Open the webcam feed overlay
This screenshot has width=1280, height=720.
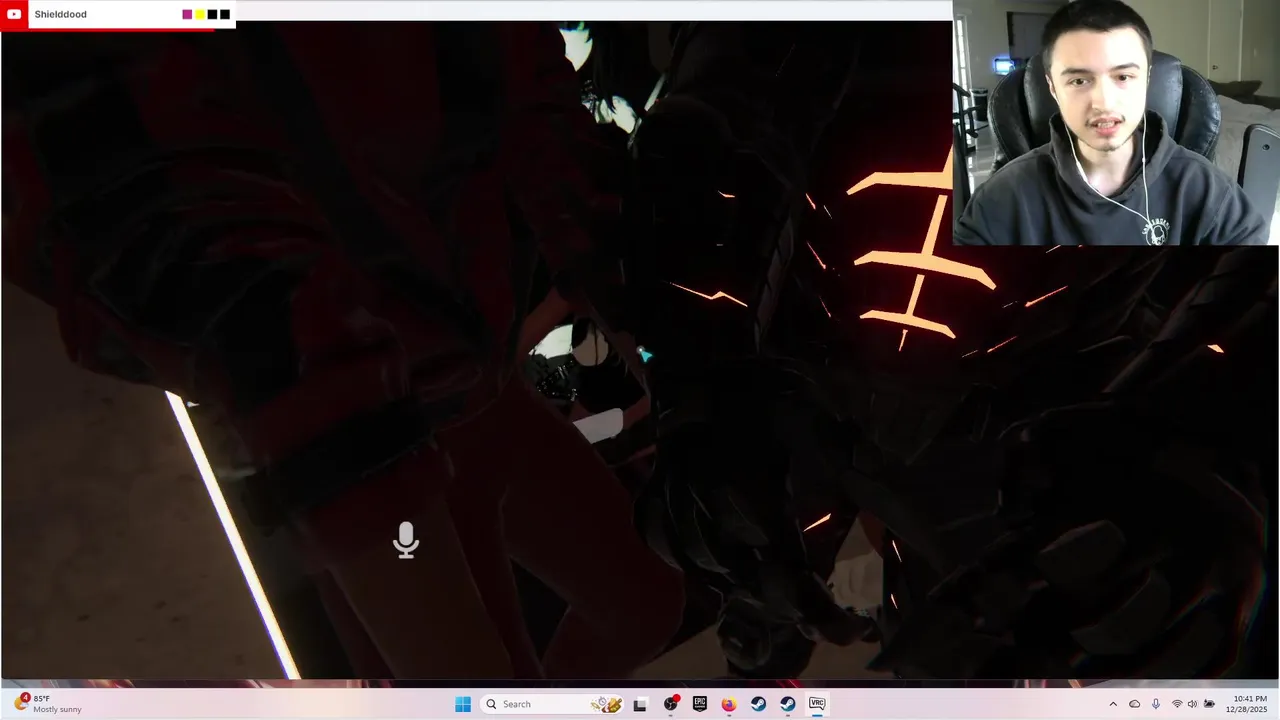1115,122
